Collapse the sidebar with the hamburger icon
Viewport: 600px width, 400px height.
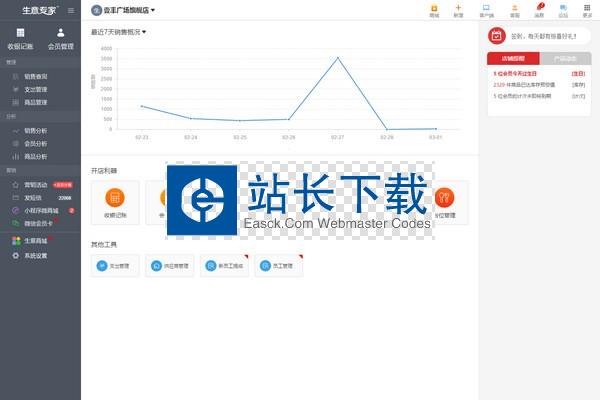[x=71, y=10]
